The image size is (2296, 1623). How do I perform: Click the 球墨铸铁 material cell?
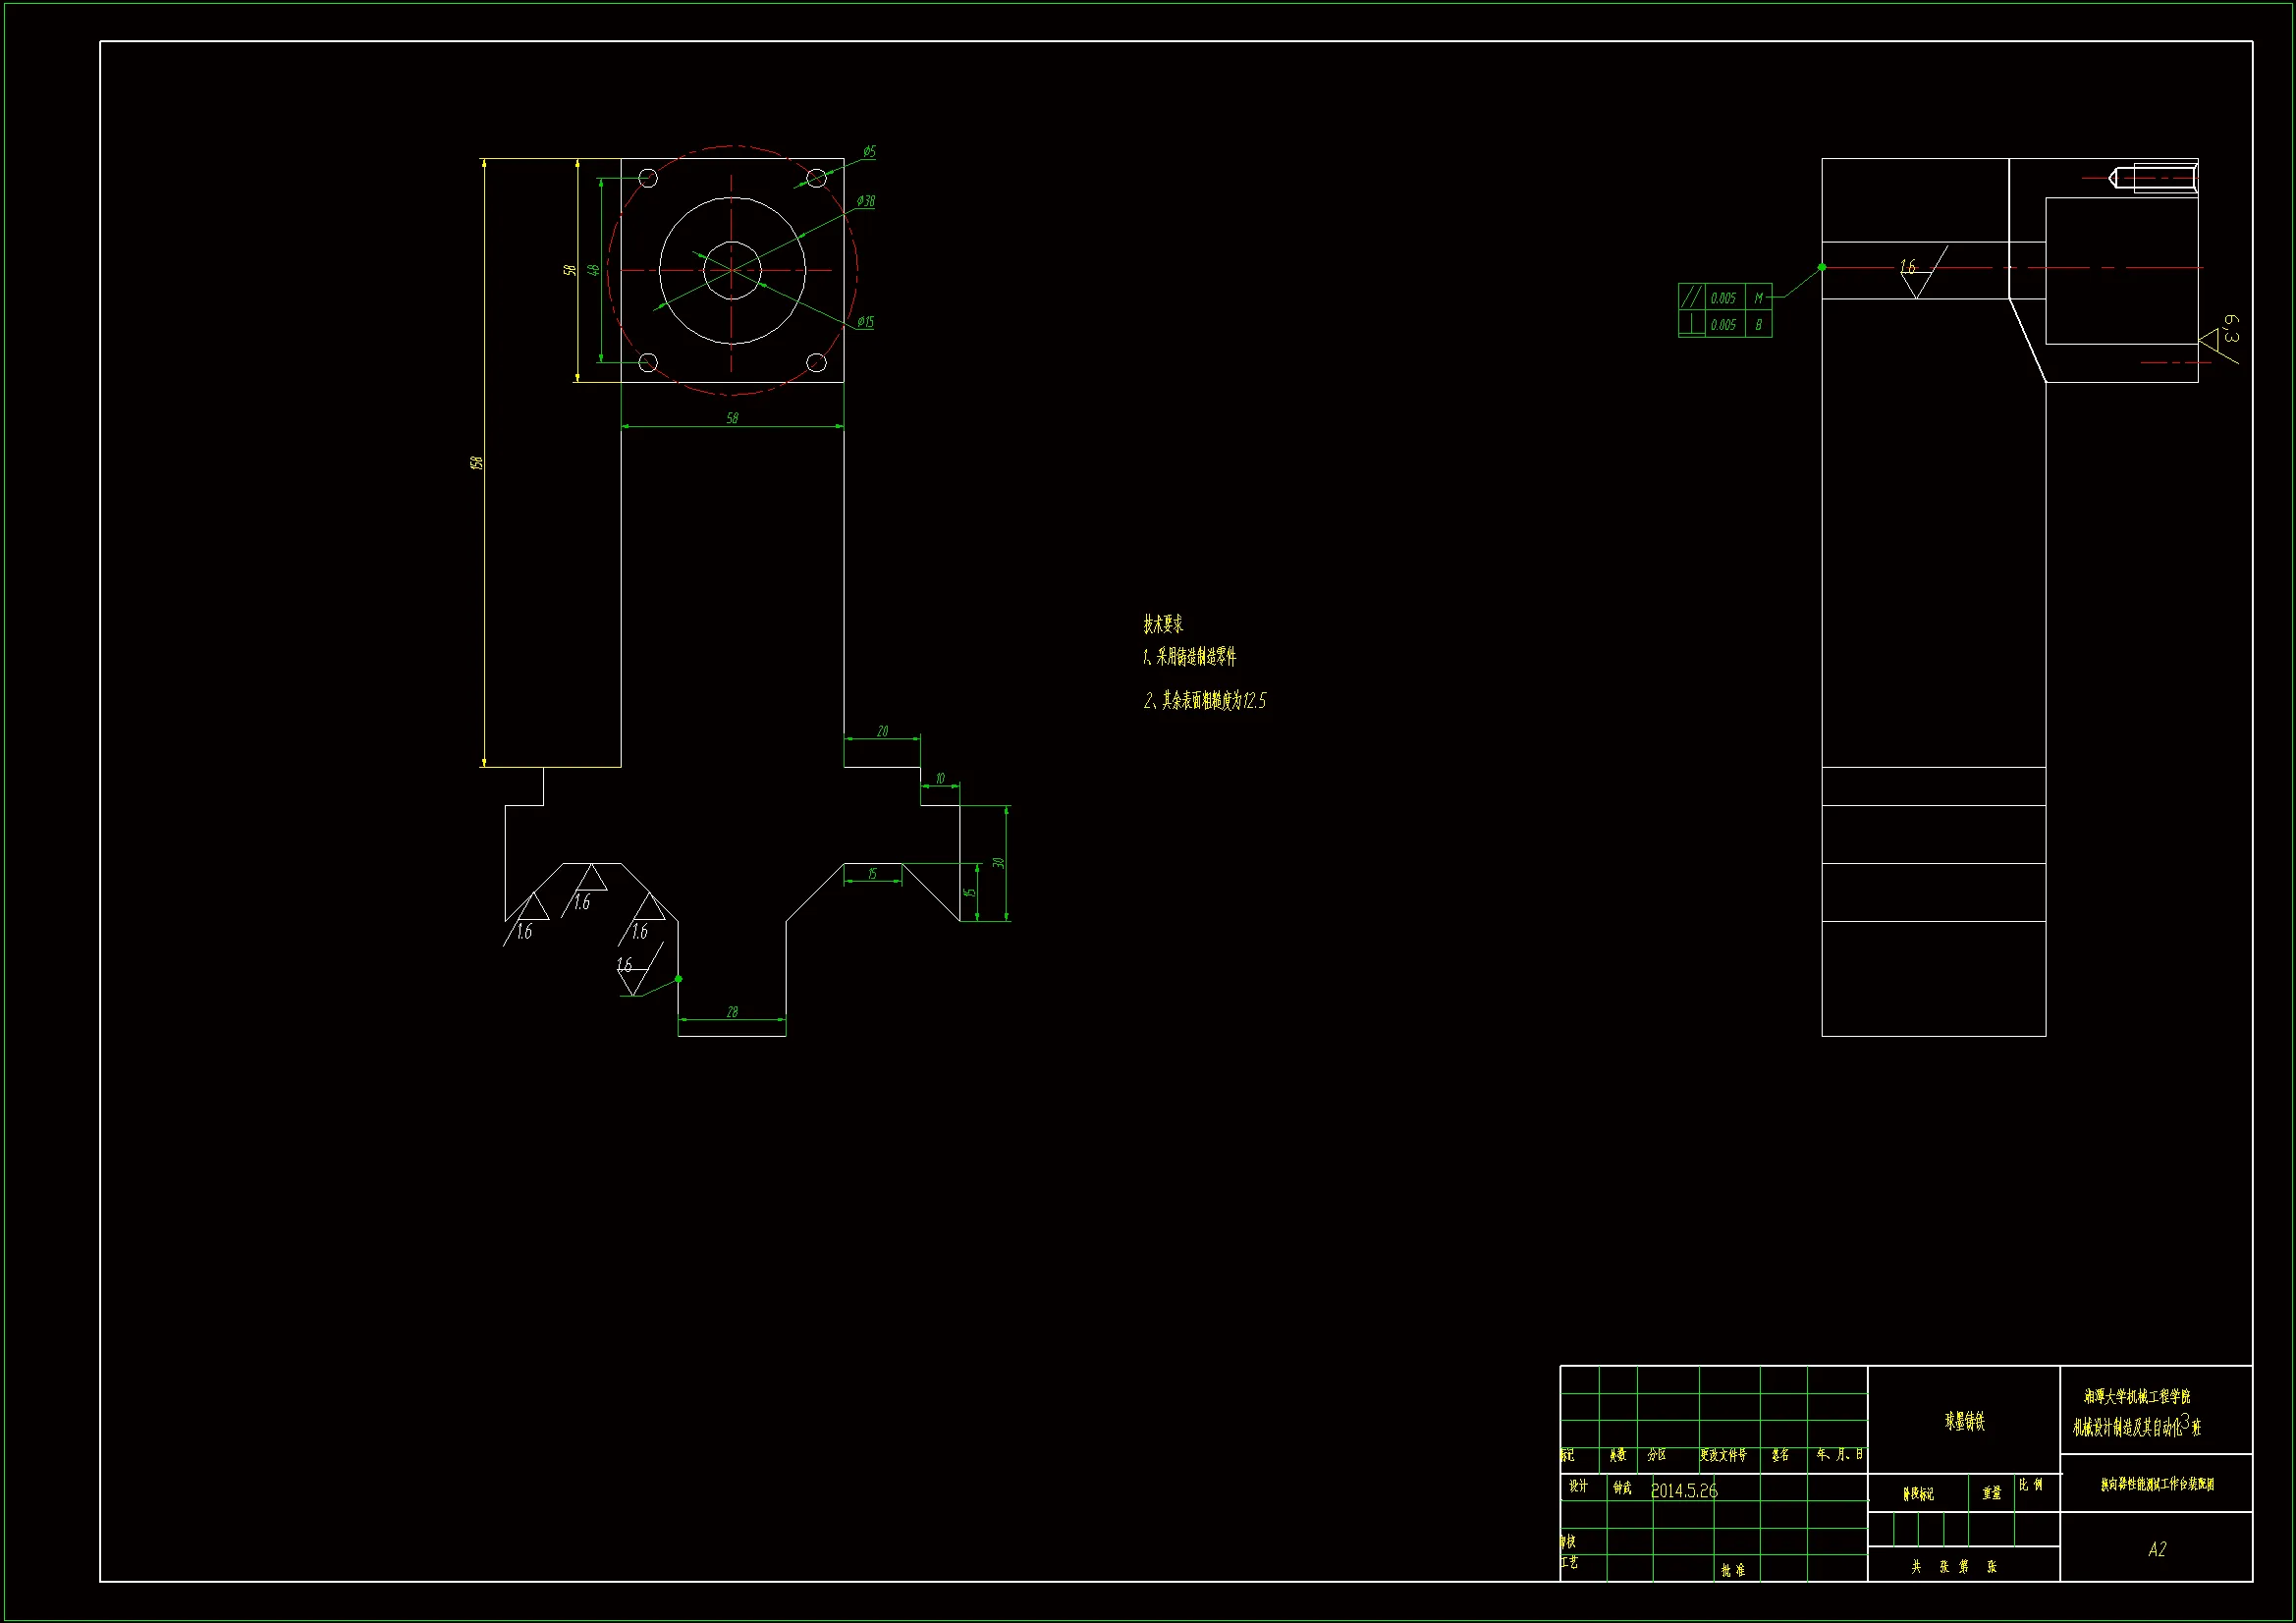[1964, 1421]
